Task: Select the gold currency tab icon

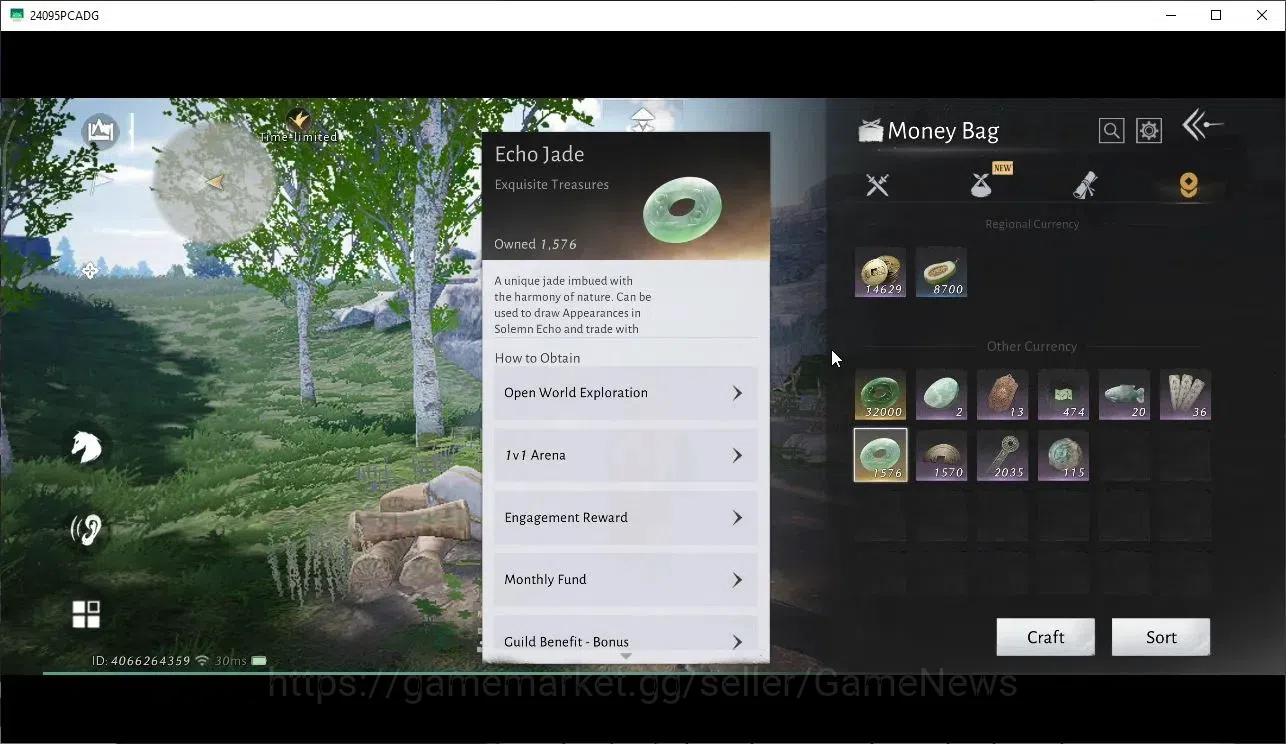Action: [1188, 184]
